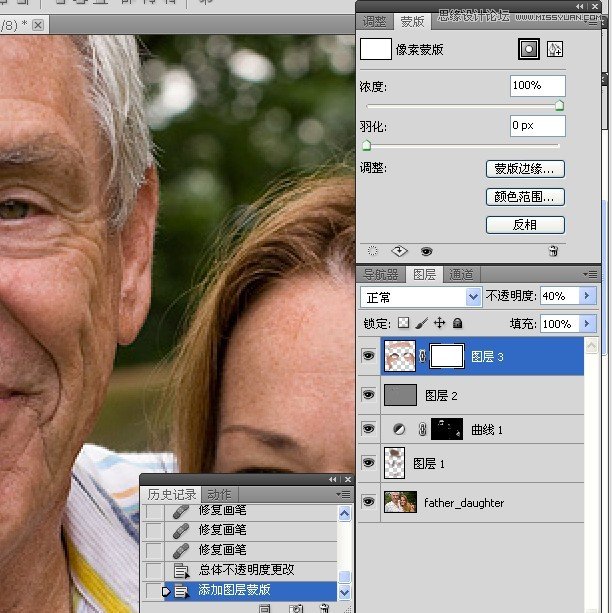Set history brush source for 总体不透明度更改
This screenshot has height=613, width=612.
coord(153,570)
